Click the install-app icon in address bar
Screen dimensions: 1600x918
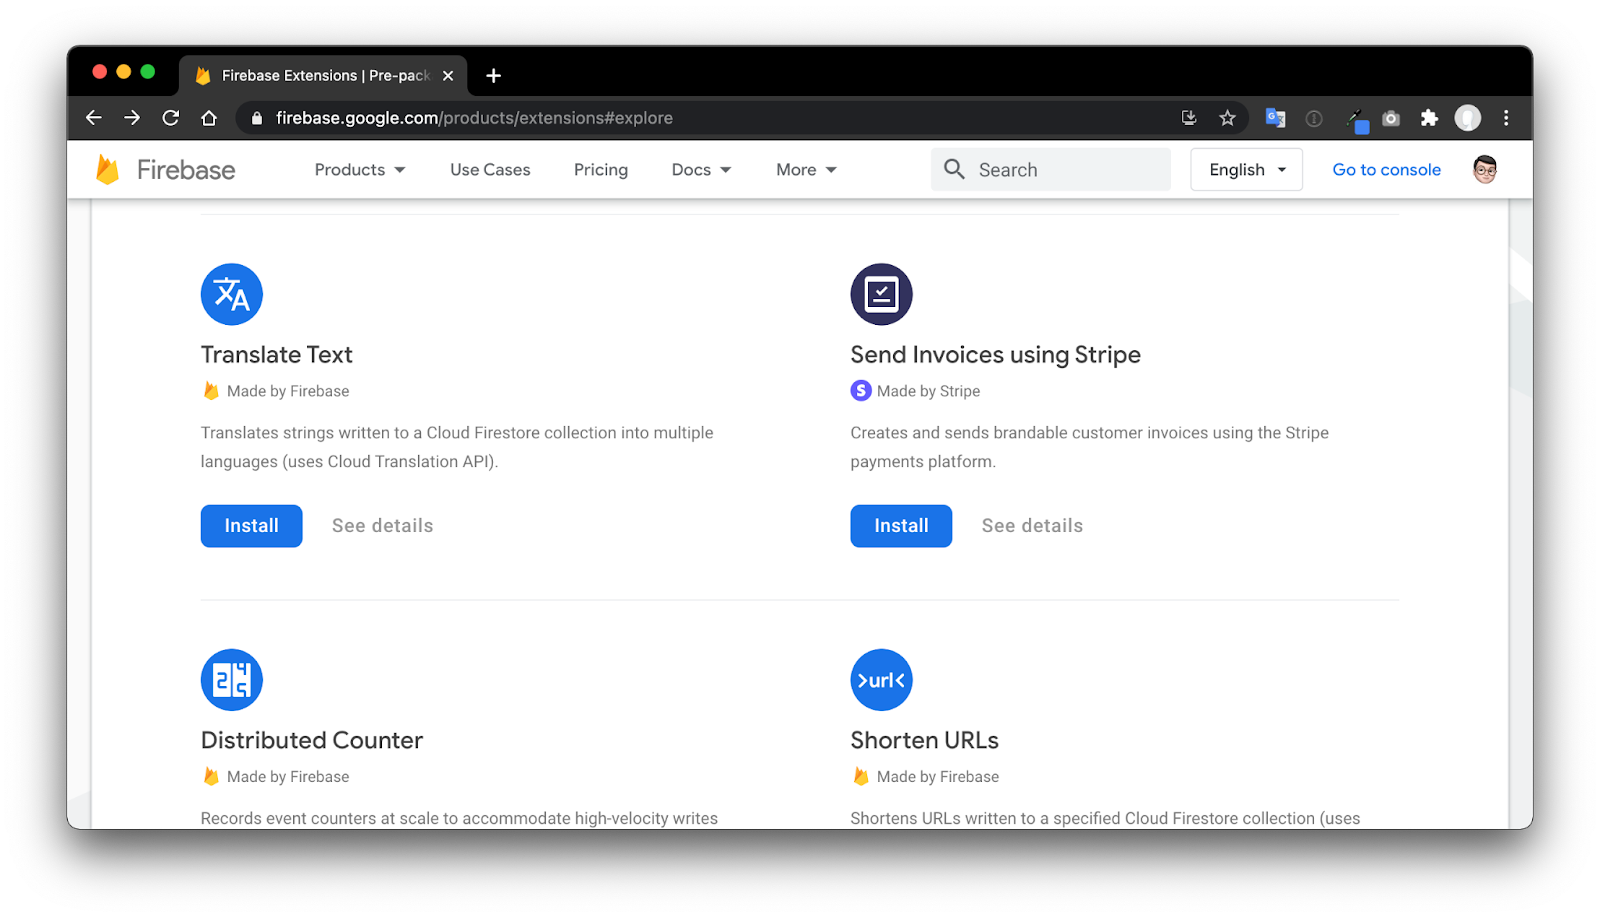pyautogui.click(x=1189, y=118)
